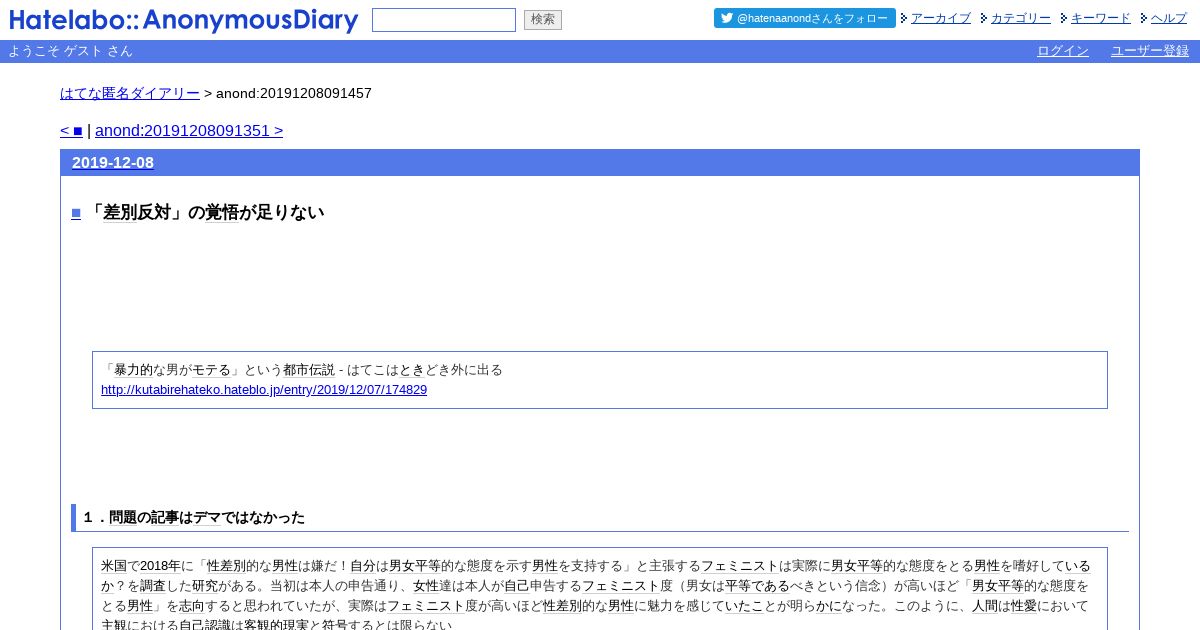Open the ヘルプ help link
Viewport: 1200px width, 630px height.
coord(1169,18)
